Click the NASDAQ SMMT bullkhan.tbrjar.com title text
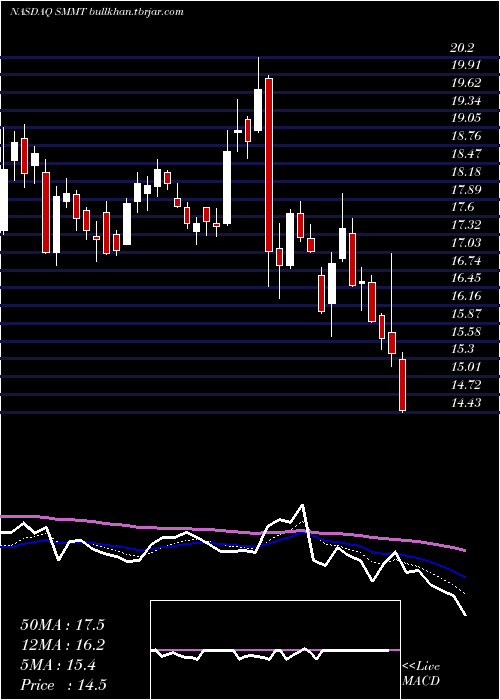This screenshot has height=700, width=500. (x=96, y=12)
